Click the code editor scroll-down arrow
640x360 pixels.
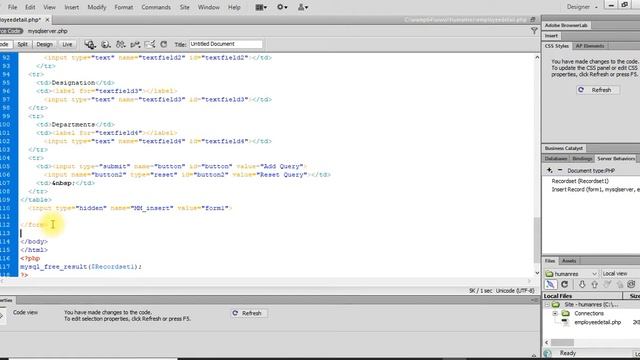coord(537,273)
